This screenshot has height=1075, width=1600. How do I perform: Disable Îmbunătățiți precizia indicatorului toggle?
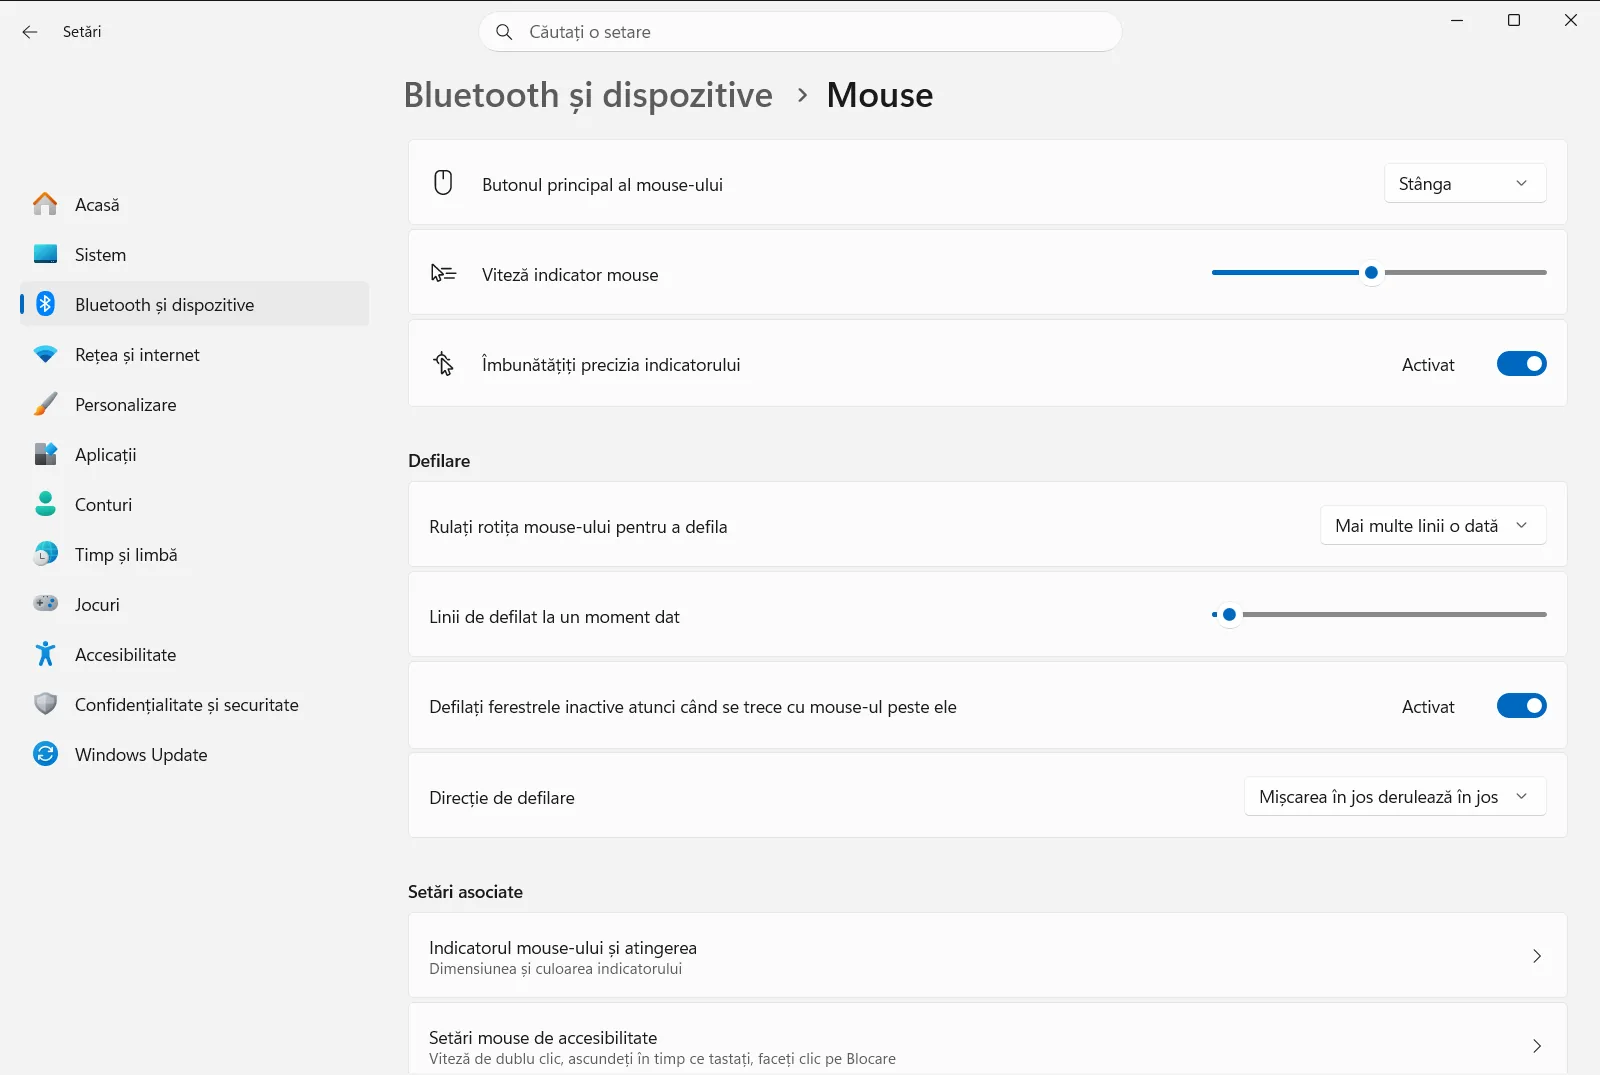coord(1521,364)
